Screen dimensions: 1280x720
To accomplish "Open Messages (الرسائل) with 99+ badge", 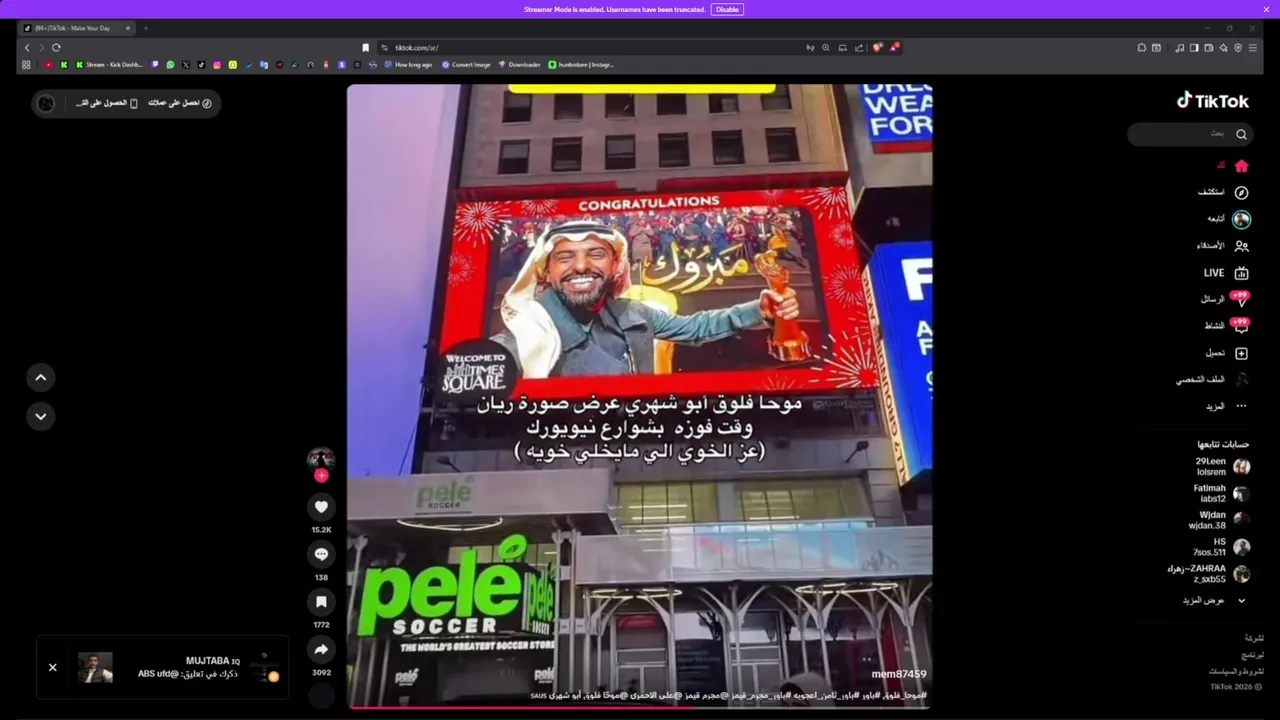I will [1225, 299].
